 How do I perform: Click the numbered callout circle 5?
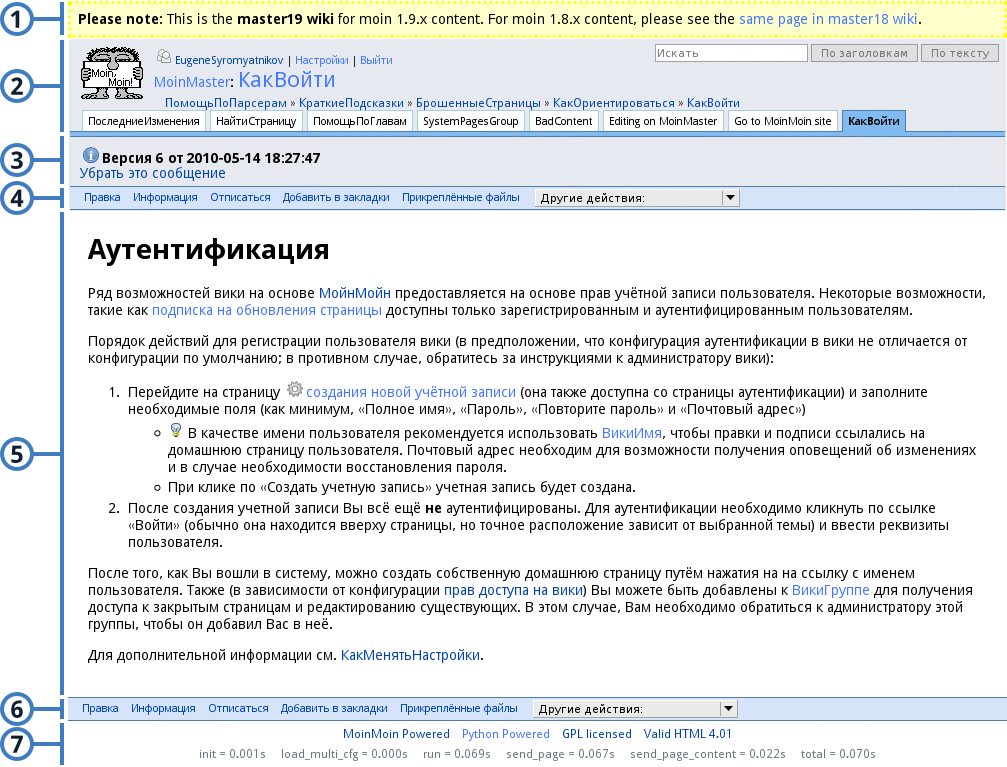[17, 454]
